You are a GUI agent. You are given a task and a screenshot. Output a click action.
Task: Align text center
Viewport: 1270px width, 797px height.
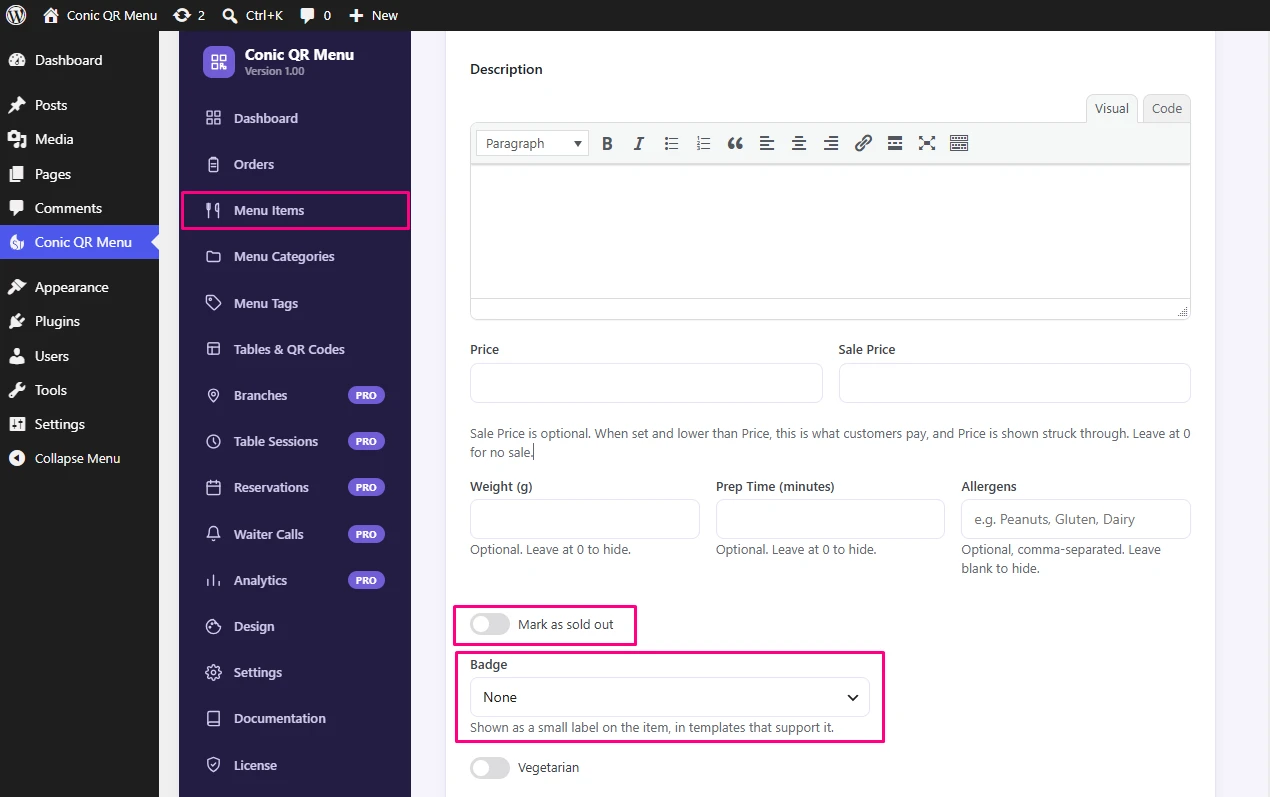point(799,143)
